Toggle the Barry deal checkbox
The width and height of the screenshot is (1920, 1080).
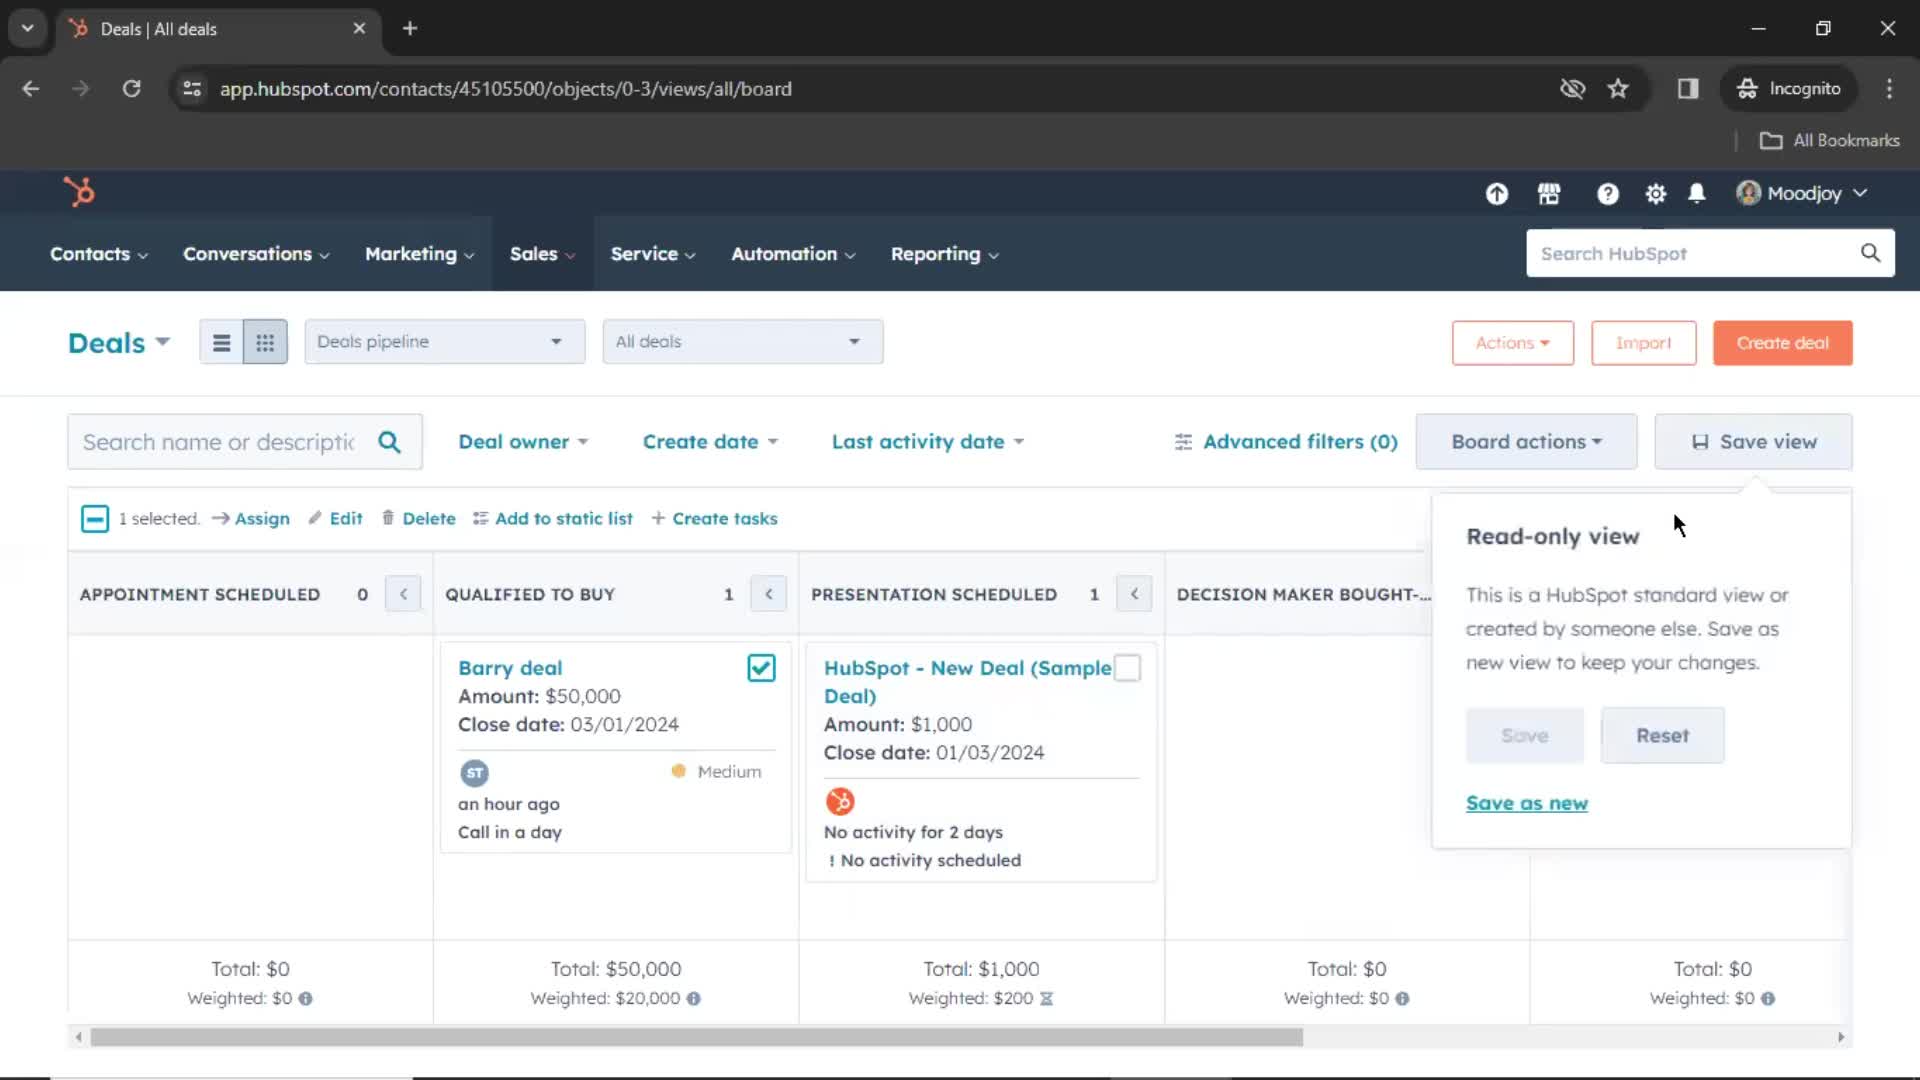762,667
